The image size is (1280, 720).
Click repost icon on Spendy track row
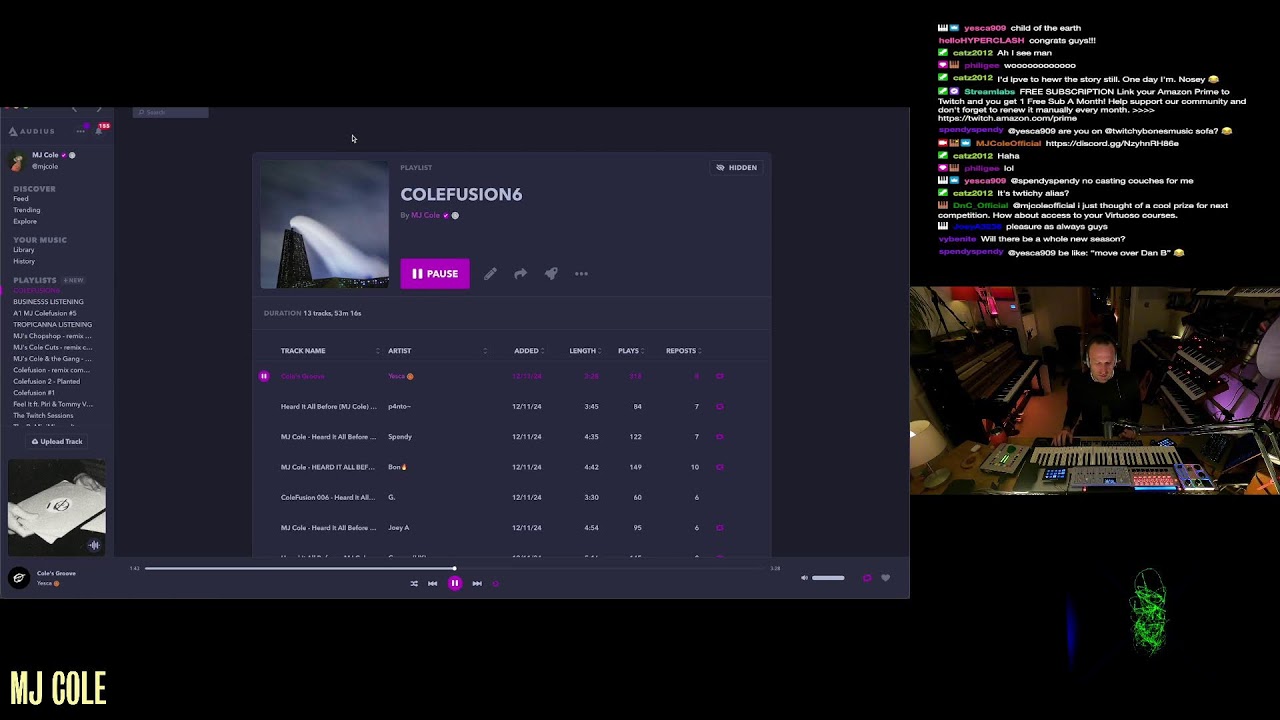click(720, 437)
